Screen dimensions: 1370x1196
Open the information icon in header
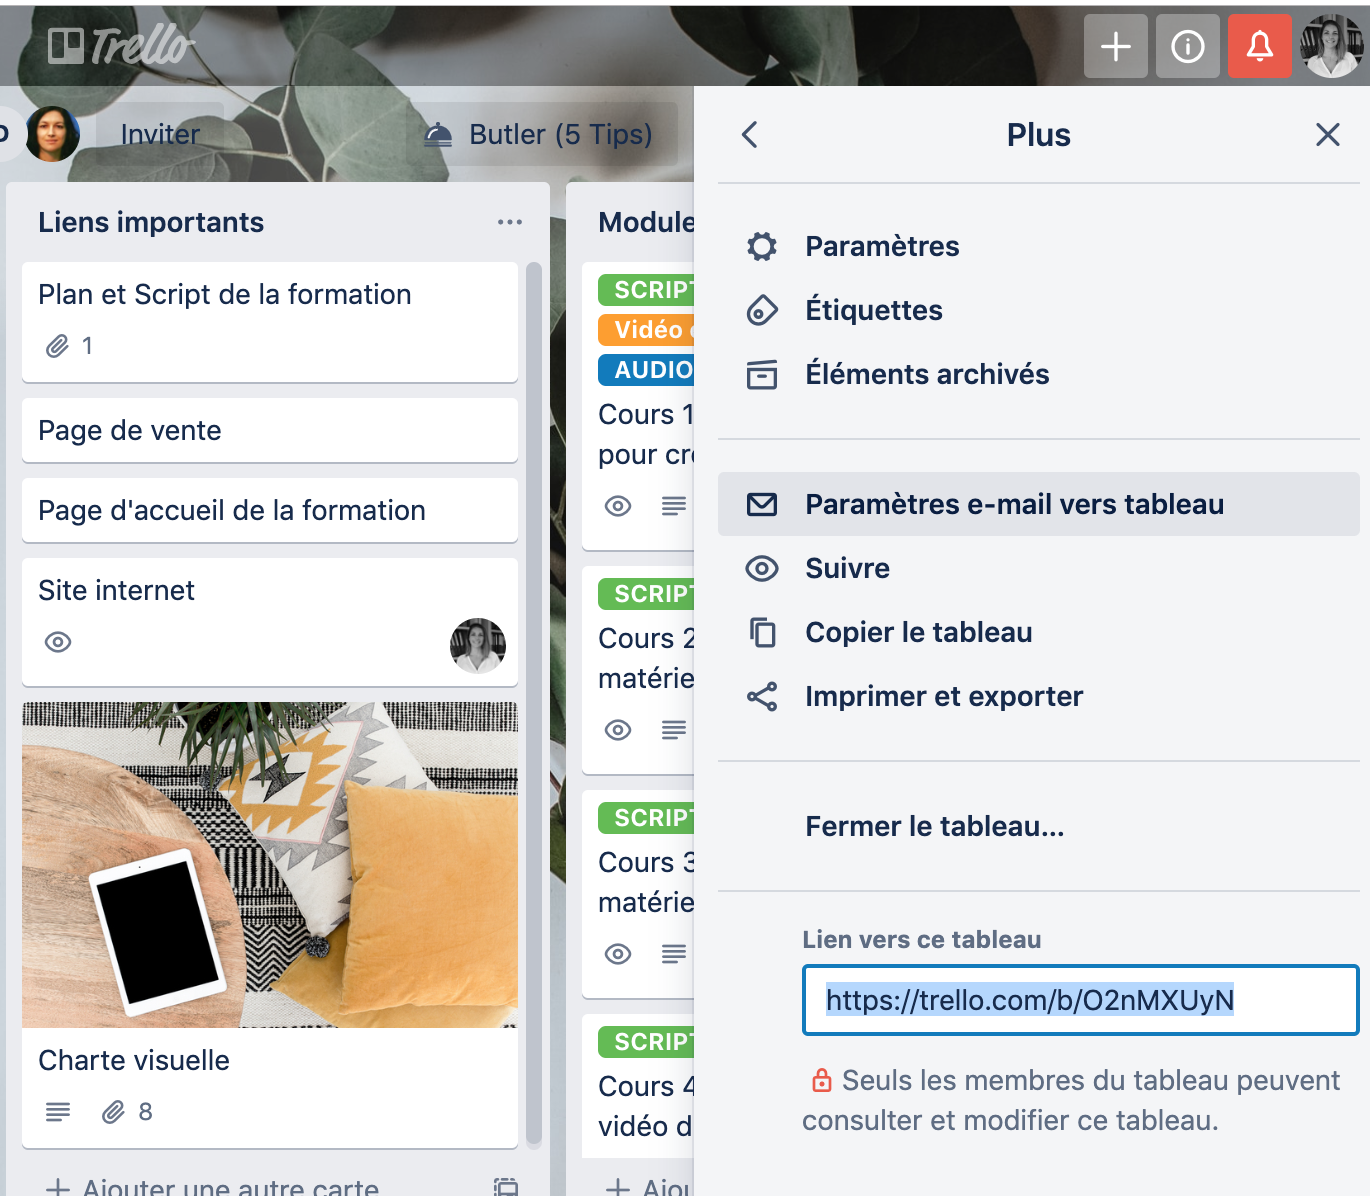point(1187,46)
